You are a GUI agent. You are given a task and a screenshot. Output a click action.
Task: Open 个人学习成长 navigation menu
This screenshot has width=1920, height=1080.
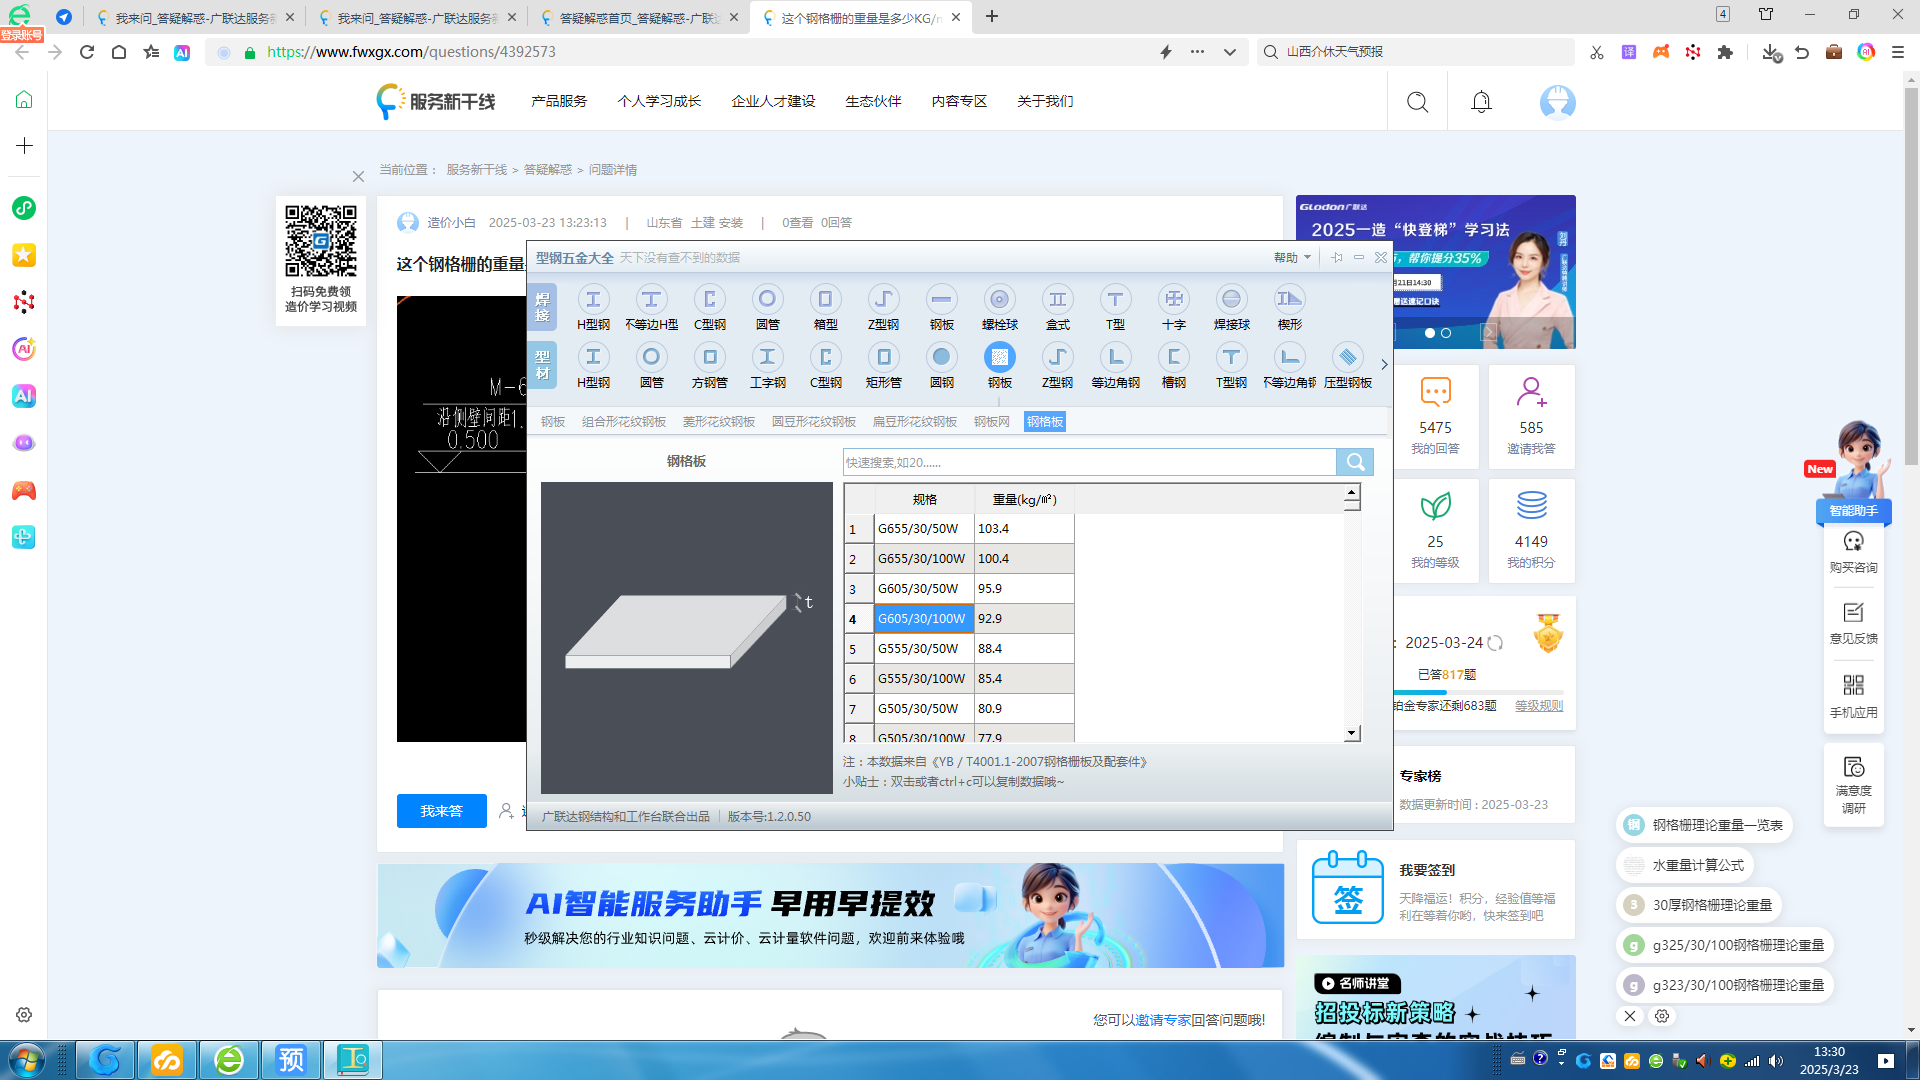click(x=659, y=101)
